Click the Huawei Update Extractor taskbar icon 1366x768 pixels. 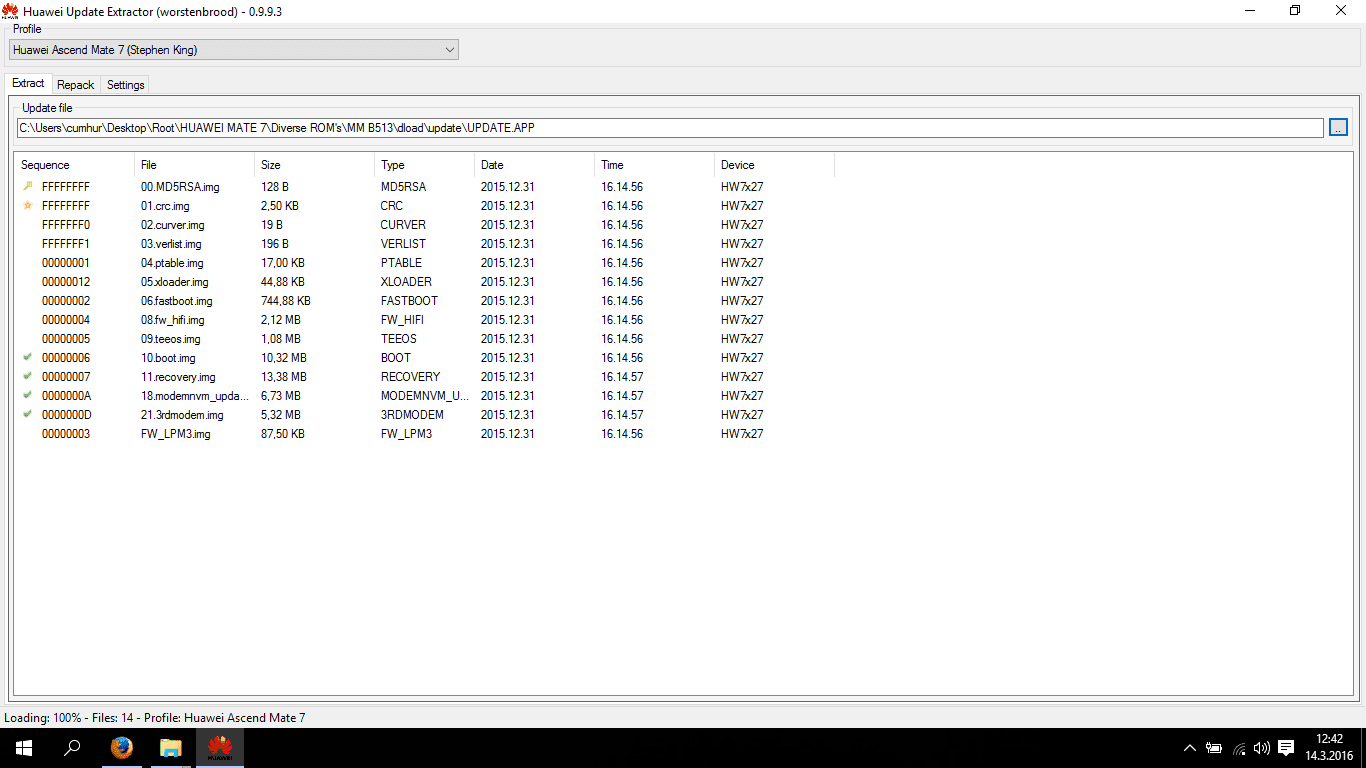220,748
